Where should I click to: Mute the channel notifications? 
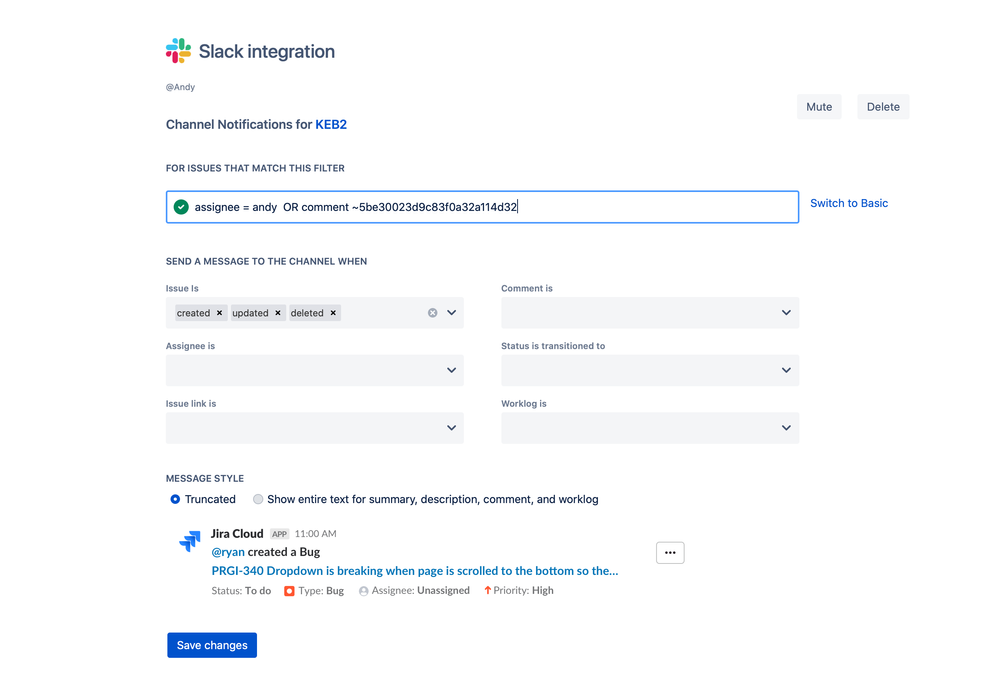click(x=819, y=107)
